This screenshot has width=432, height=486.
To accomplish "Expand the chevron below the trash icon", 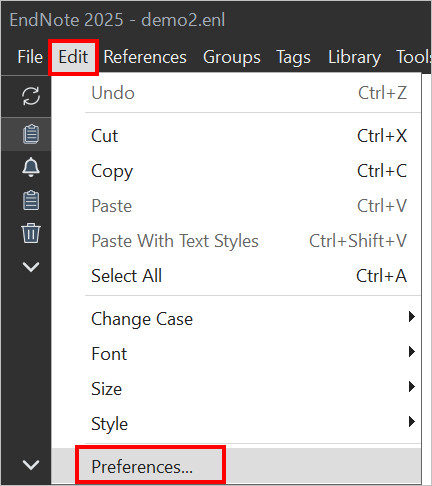I will pyautogui.click(x=31, y=266).
